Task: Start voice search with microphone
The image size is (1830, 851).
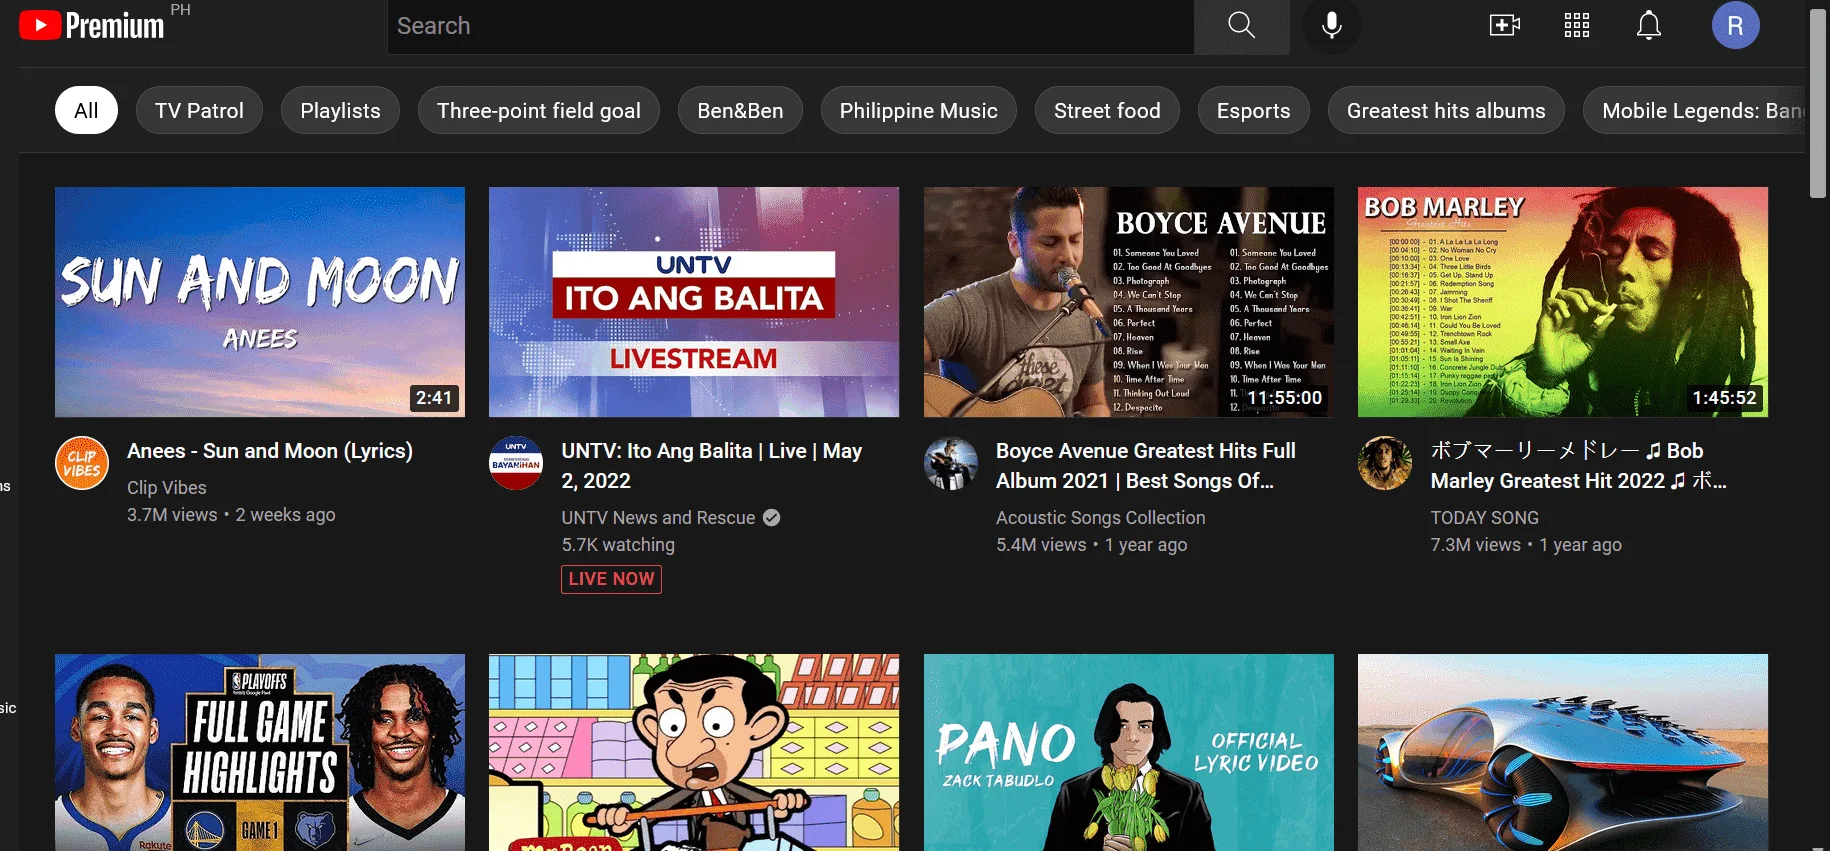Action: coord(1331,26)
